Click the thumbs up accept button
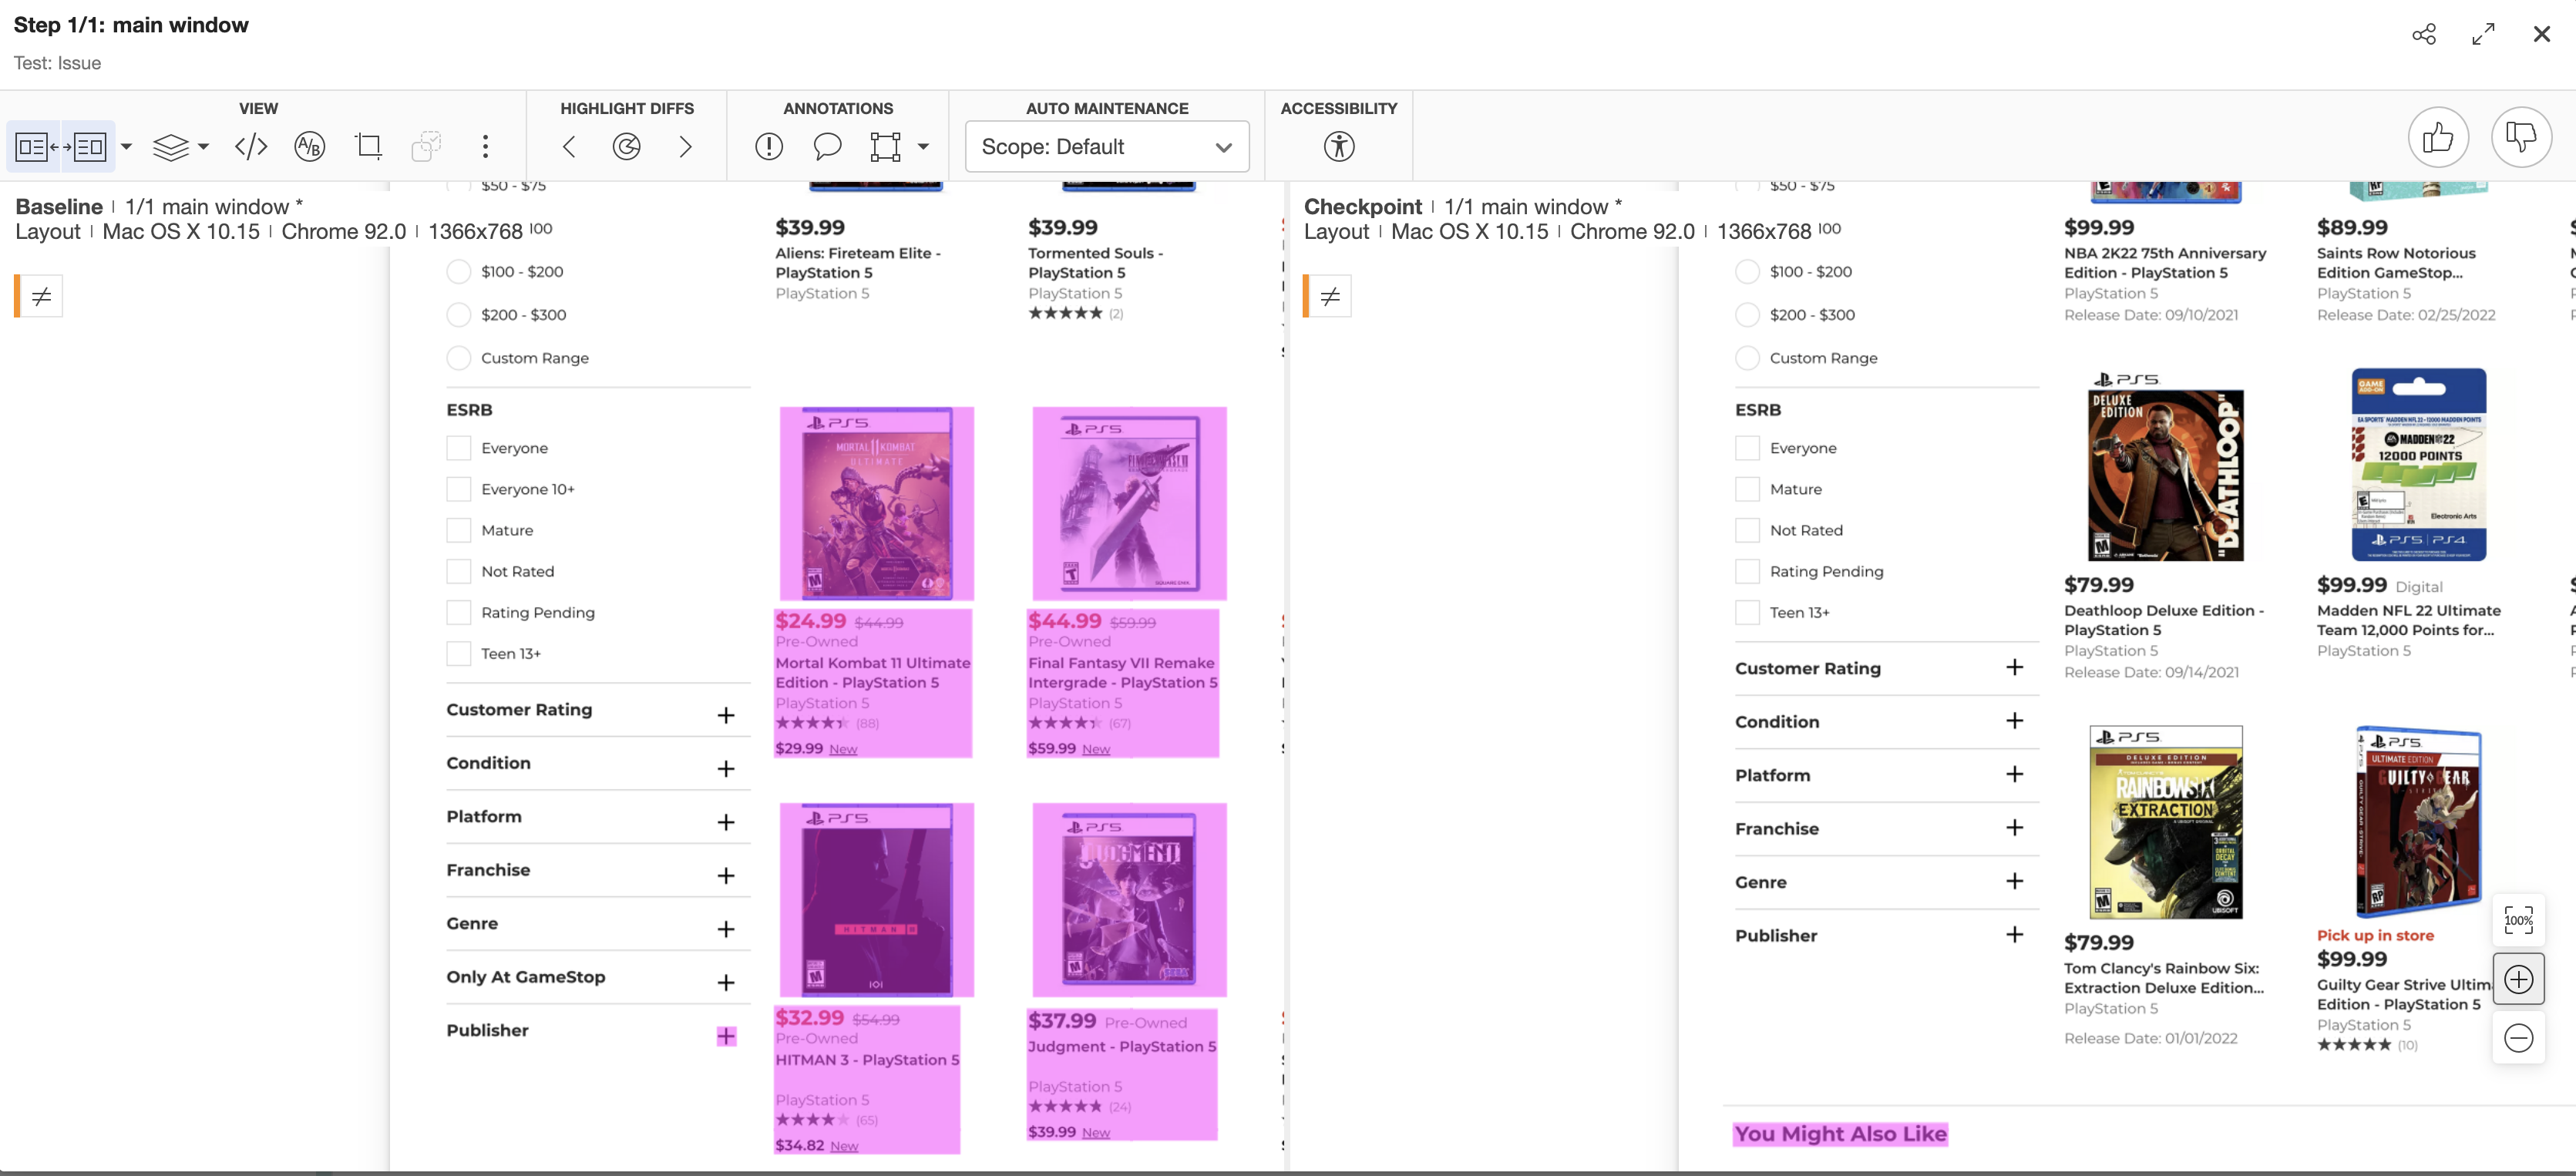Image resolution: width=2576 pixels, height=1176 pixels. pyautogui.click(x=2438, y=137)
